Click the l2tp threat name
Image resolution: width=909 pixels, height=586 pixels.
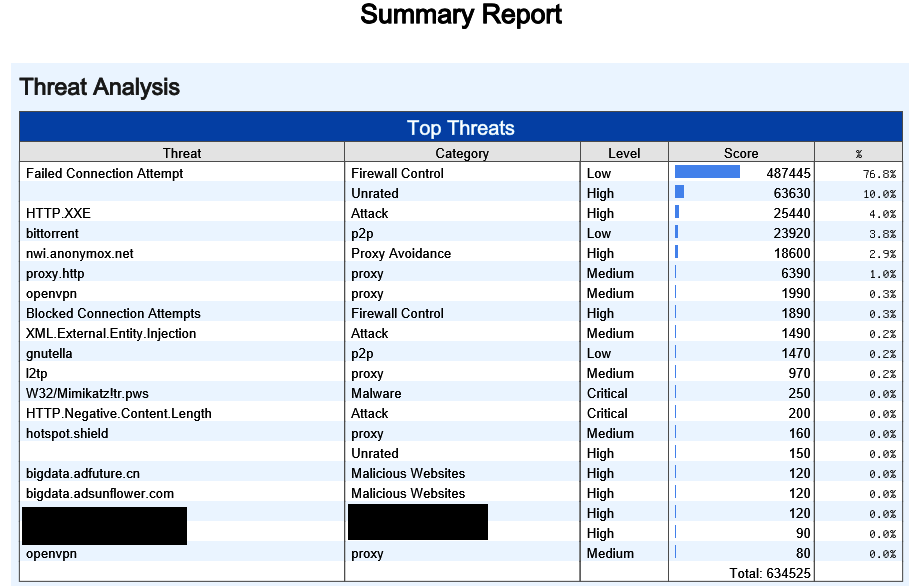click(37, 373)
